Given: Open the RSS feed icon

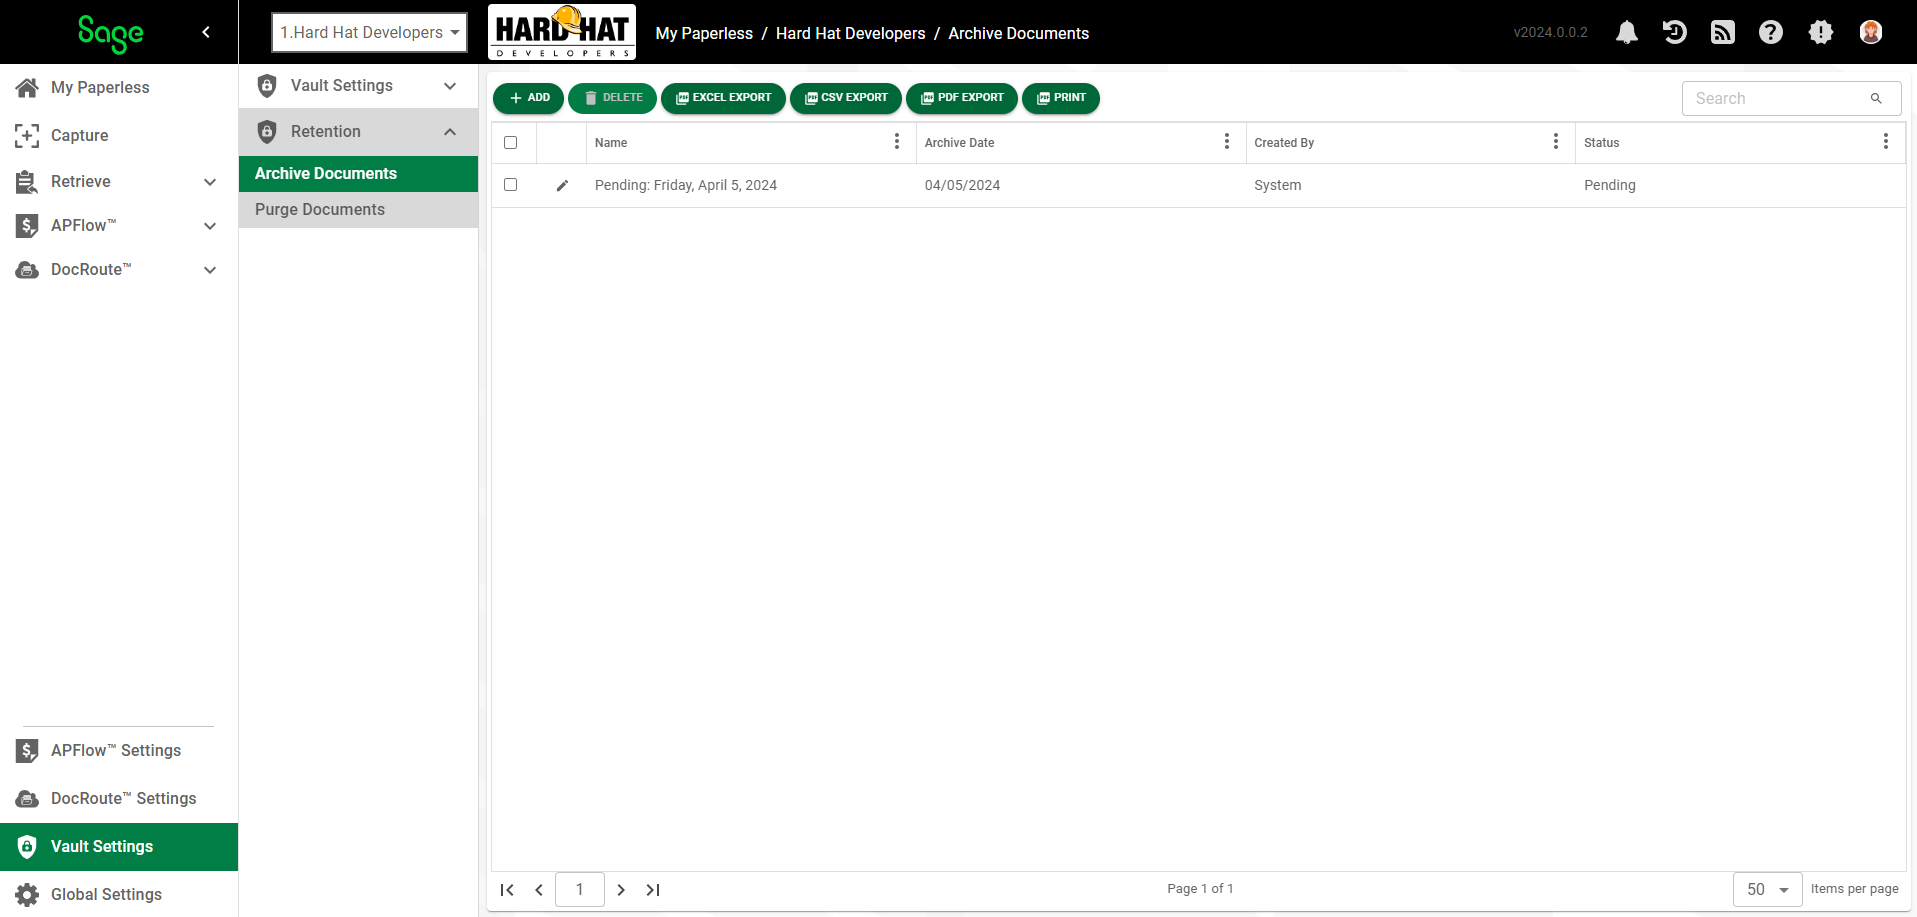Looking at the screenshot, I should coord(1723,32).
